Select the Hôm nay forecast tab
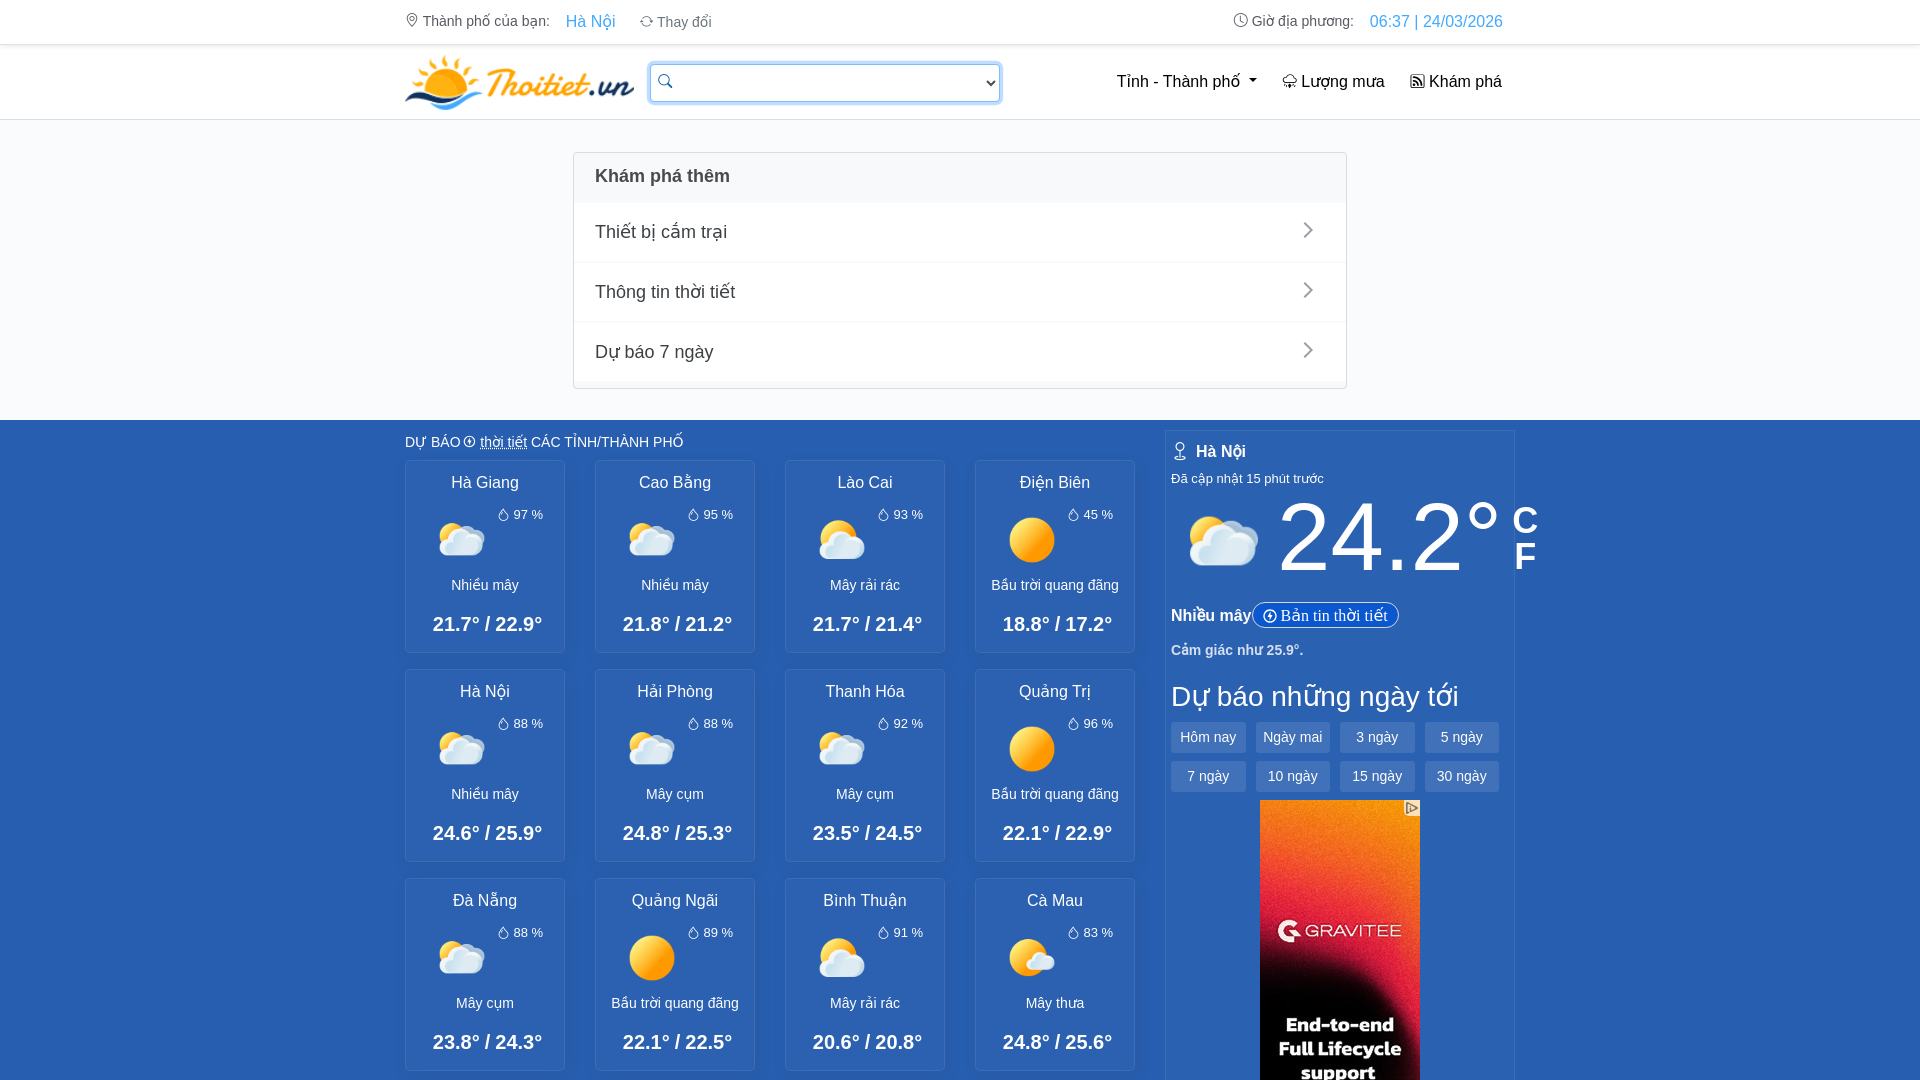 point(1208,737)
